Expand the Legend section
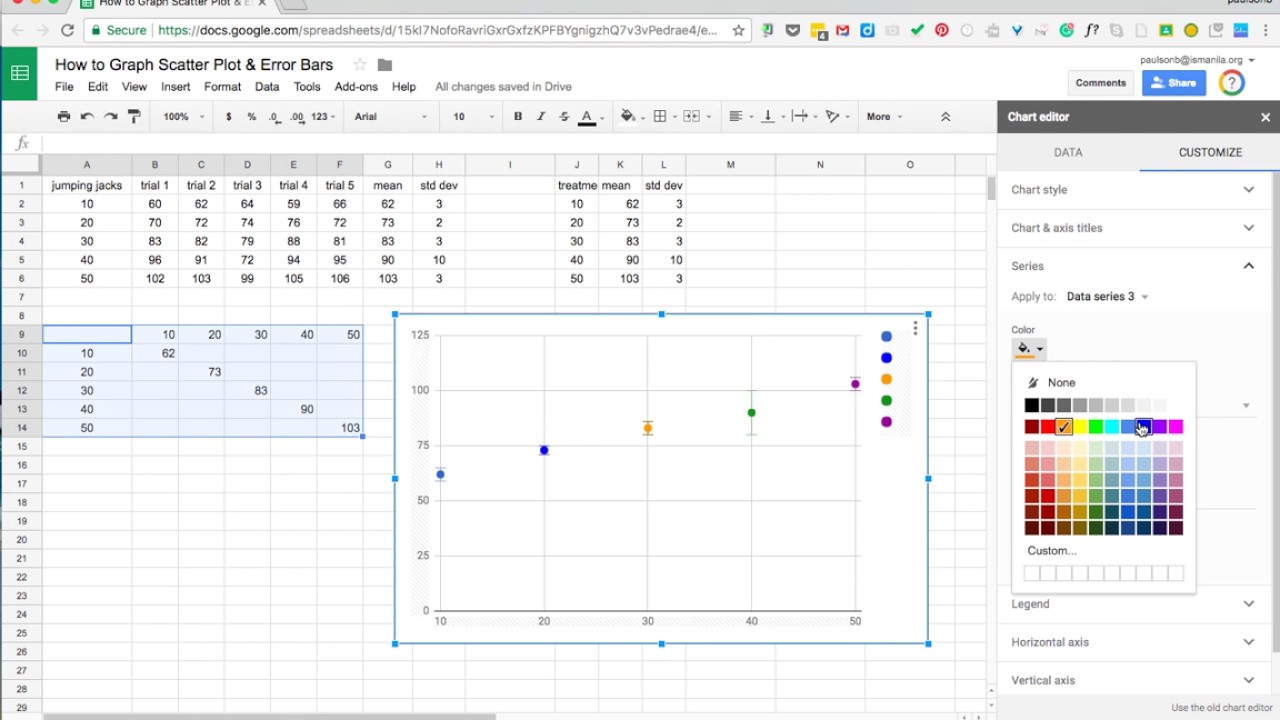The width and height of the screenshot is (1280, 720). pyautogui.click(x=1132, y=604)
